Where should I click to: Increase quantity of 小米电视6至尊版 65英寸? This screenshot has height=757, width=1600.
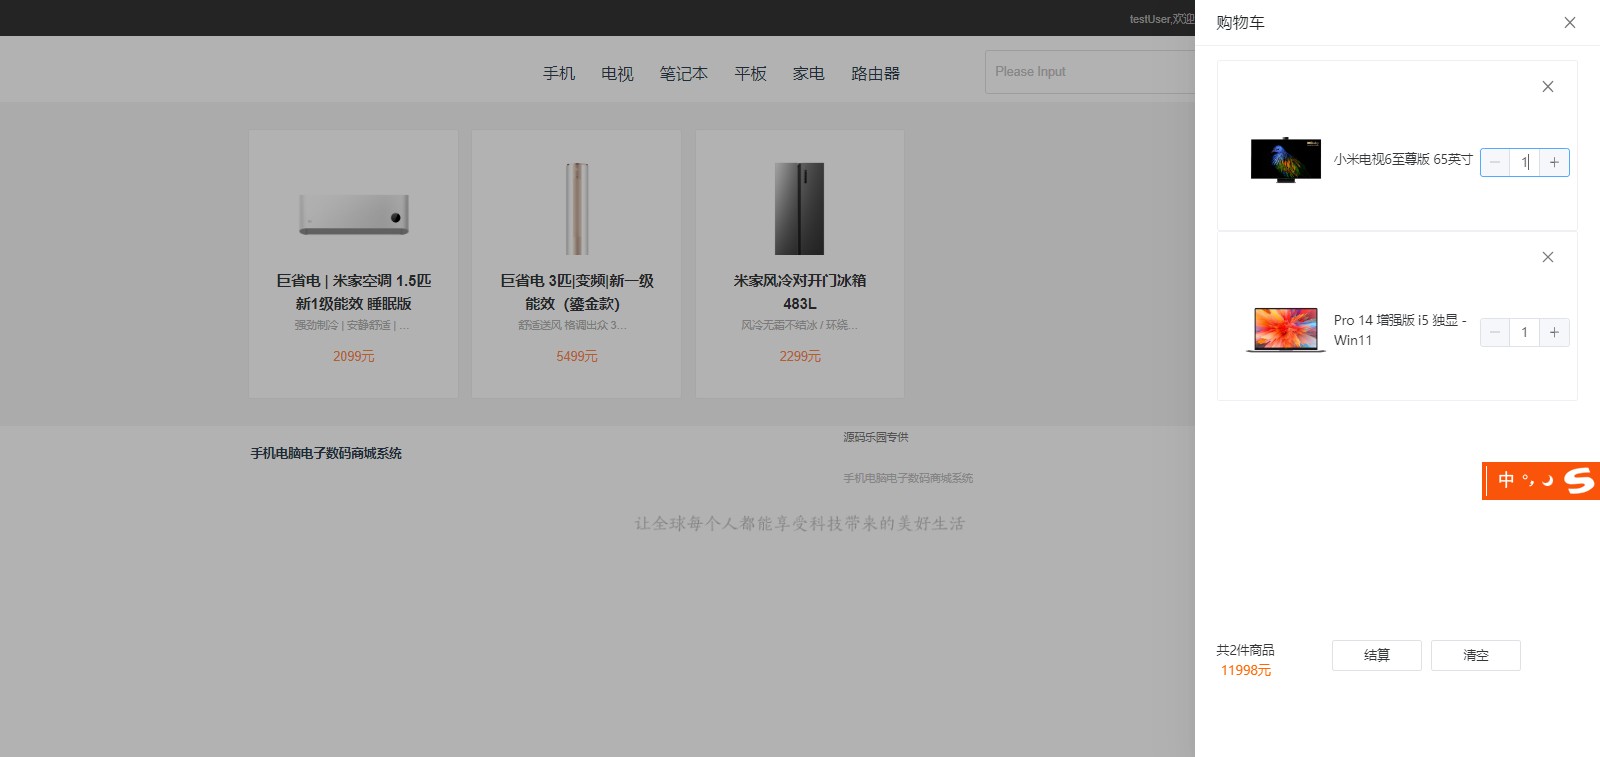point(1554,162)
